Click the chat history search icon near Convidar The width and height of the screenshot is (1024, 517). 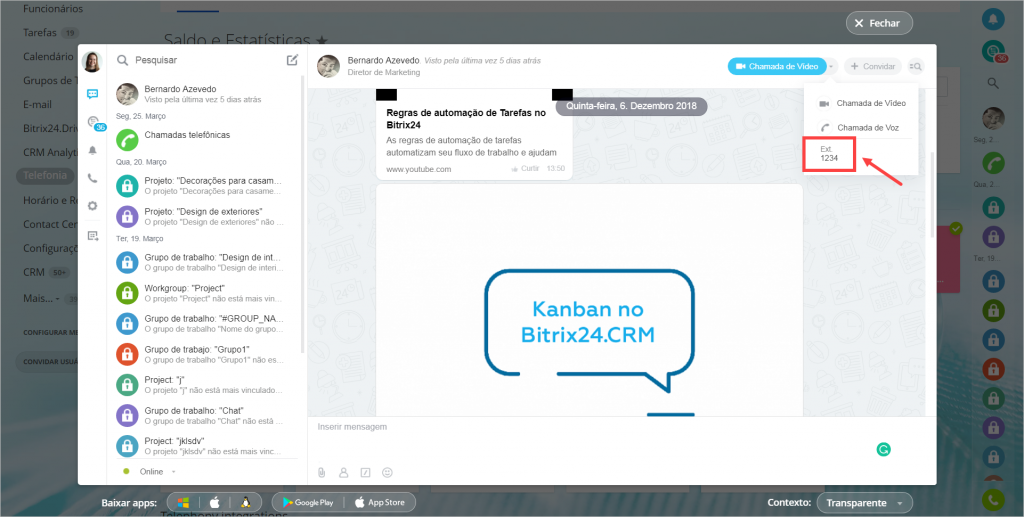pos(915,67)
